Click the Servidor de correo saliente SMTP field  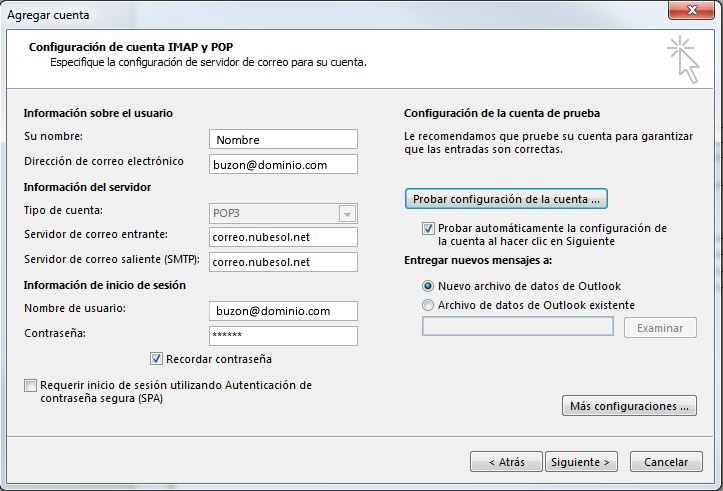283,262
